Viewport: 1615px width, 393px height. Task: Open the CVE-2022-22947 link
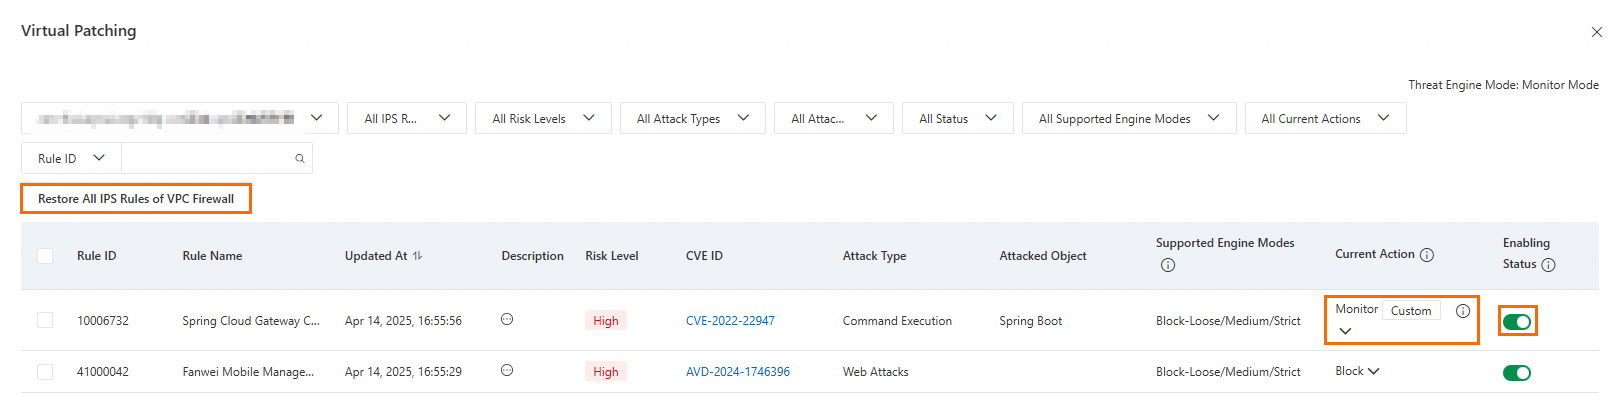[x=730, y=321]
